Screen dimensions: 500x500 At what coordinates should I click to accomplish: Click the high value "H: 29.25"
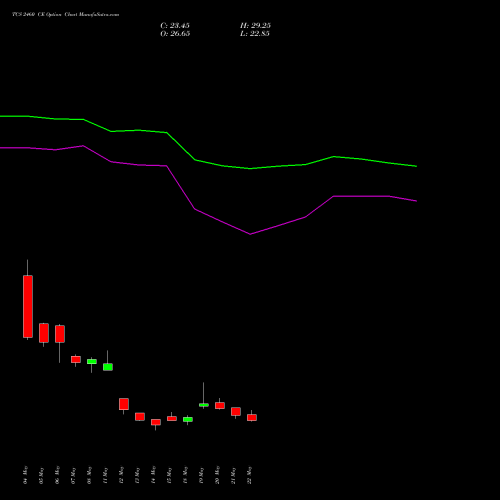255,26
